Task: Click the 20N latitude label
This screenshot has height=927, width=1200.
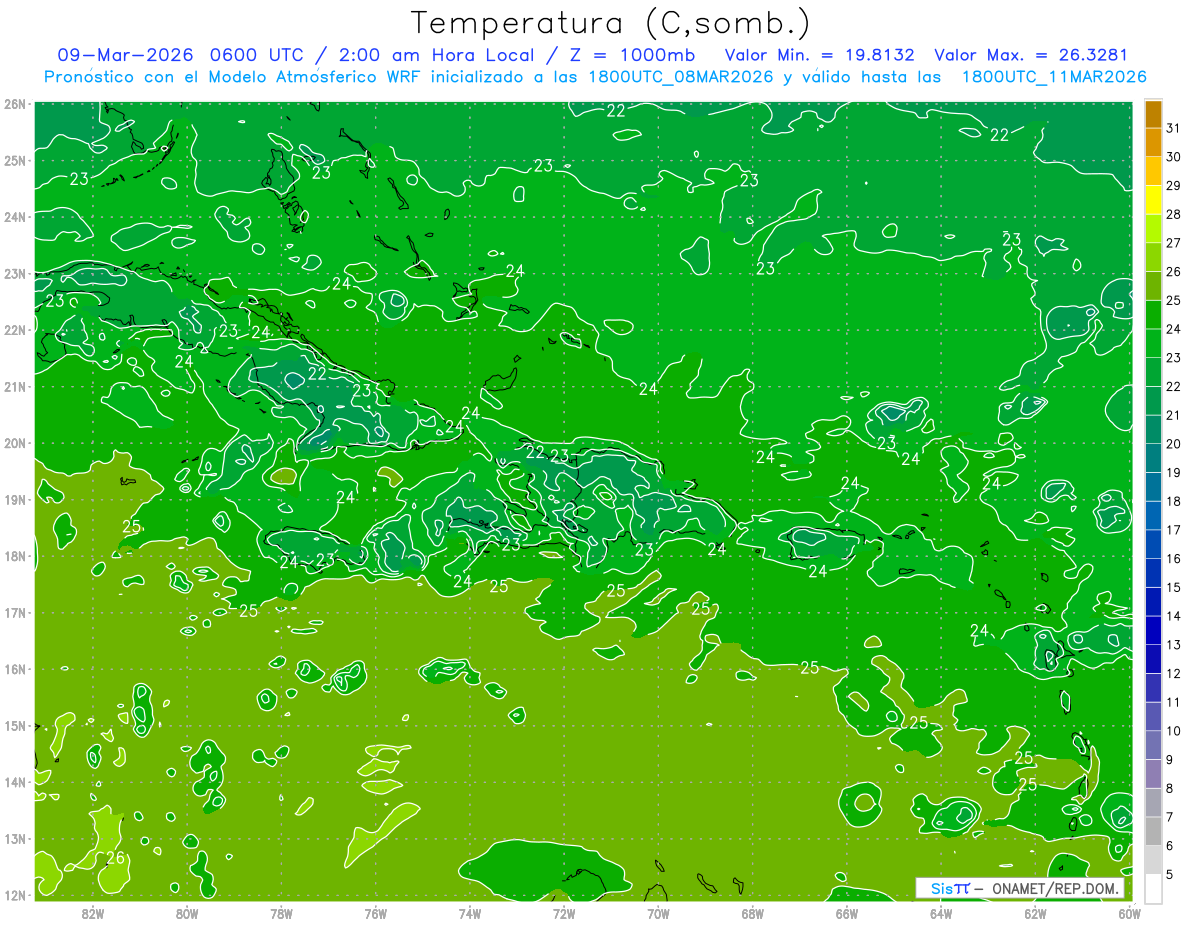Action: point(15,443)
